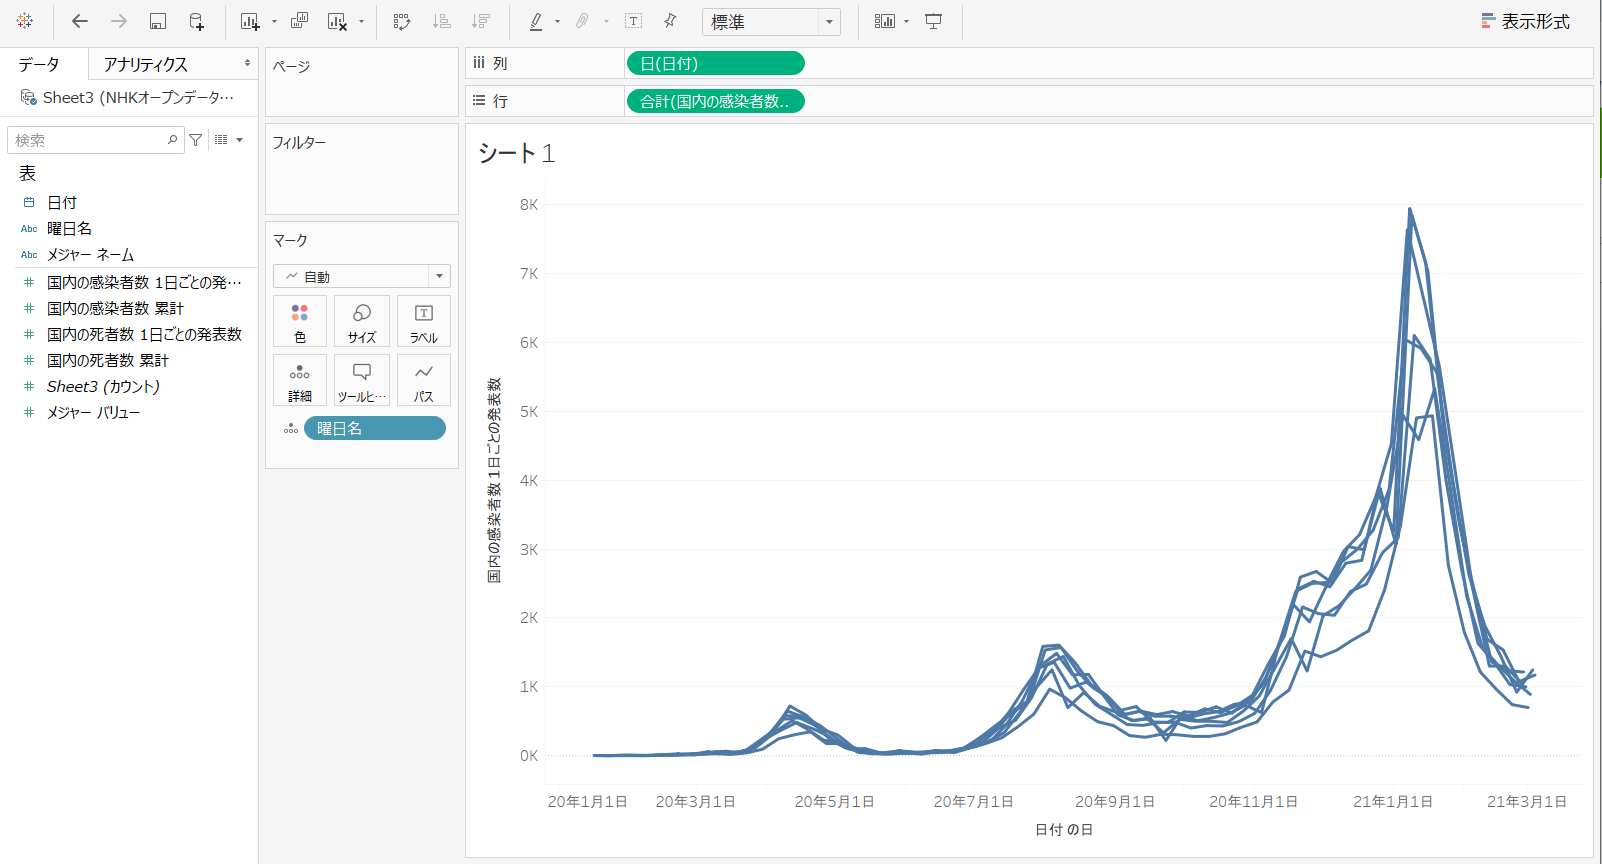Select the Sheet3 (カウント) field

pos(103,386)
